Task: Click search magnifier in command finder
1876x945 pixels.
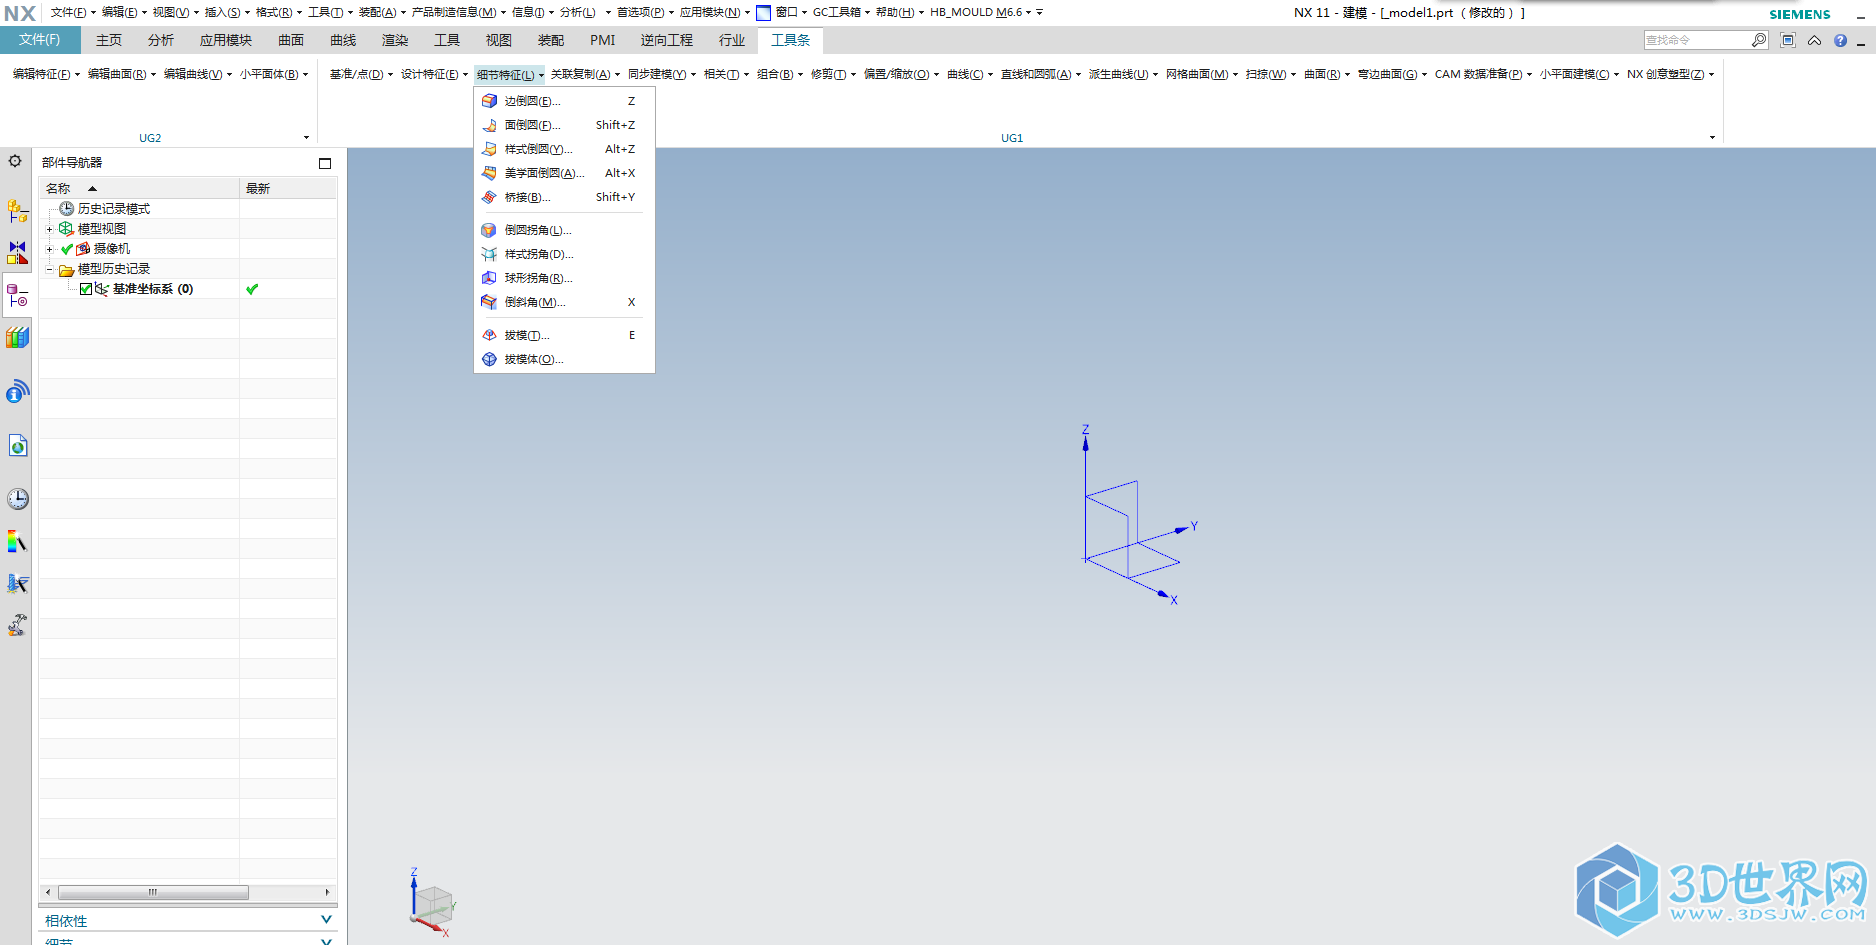Action: click(1759, 40)
